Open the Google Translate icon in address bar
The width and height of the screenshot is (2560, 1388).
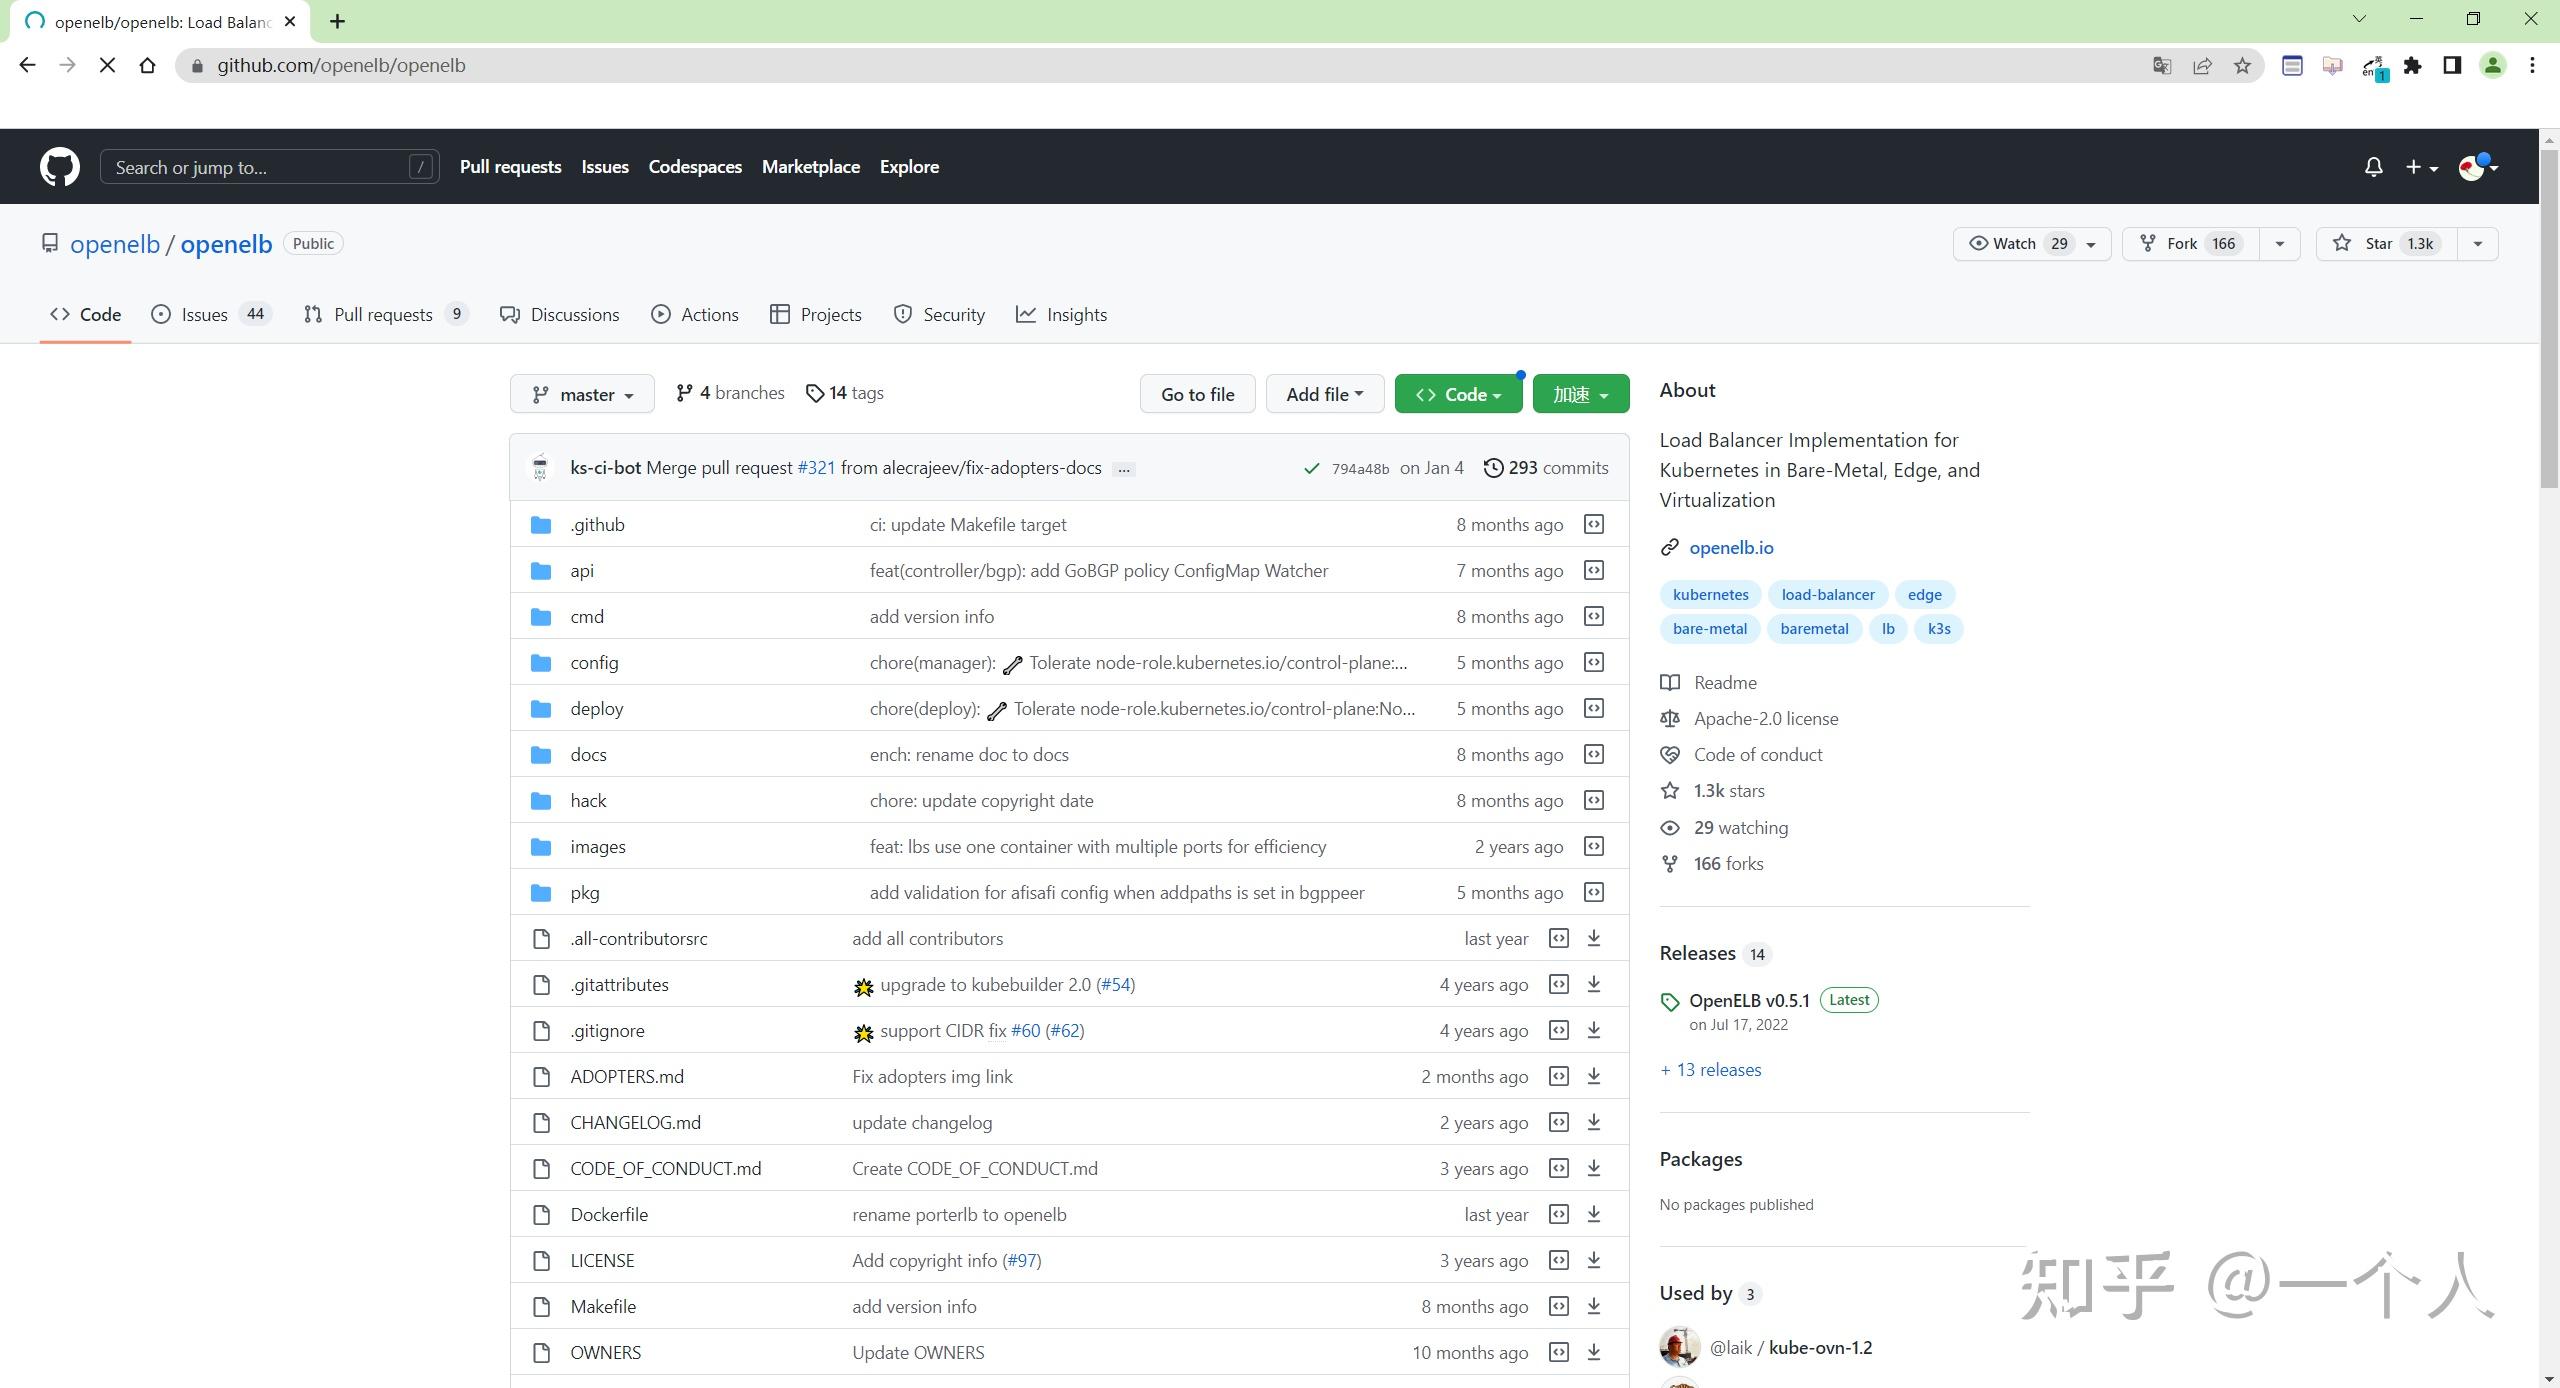point(2162,66)
